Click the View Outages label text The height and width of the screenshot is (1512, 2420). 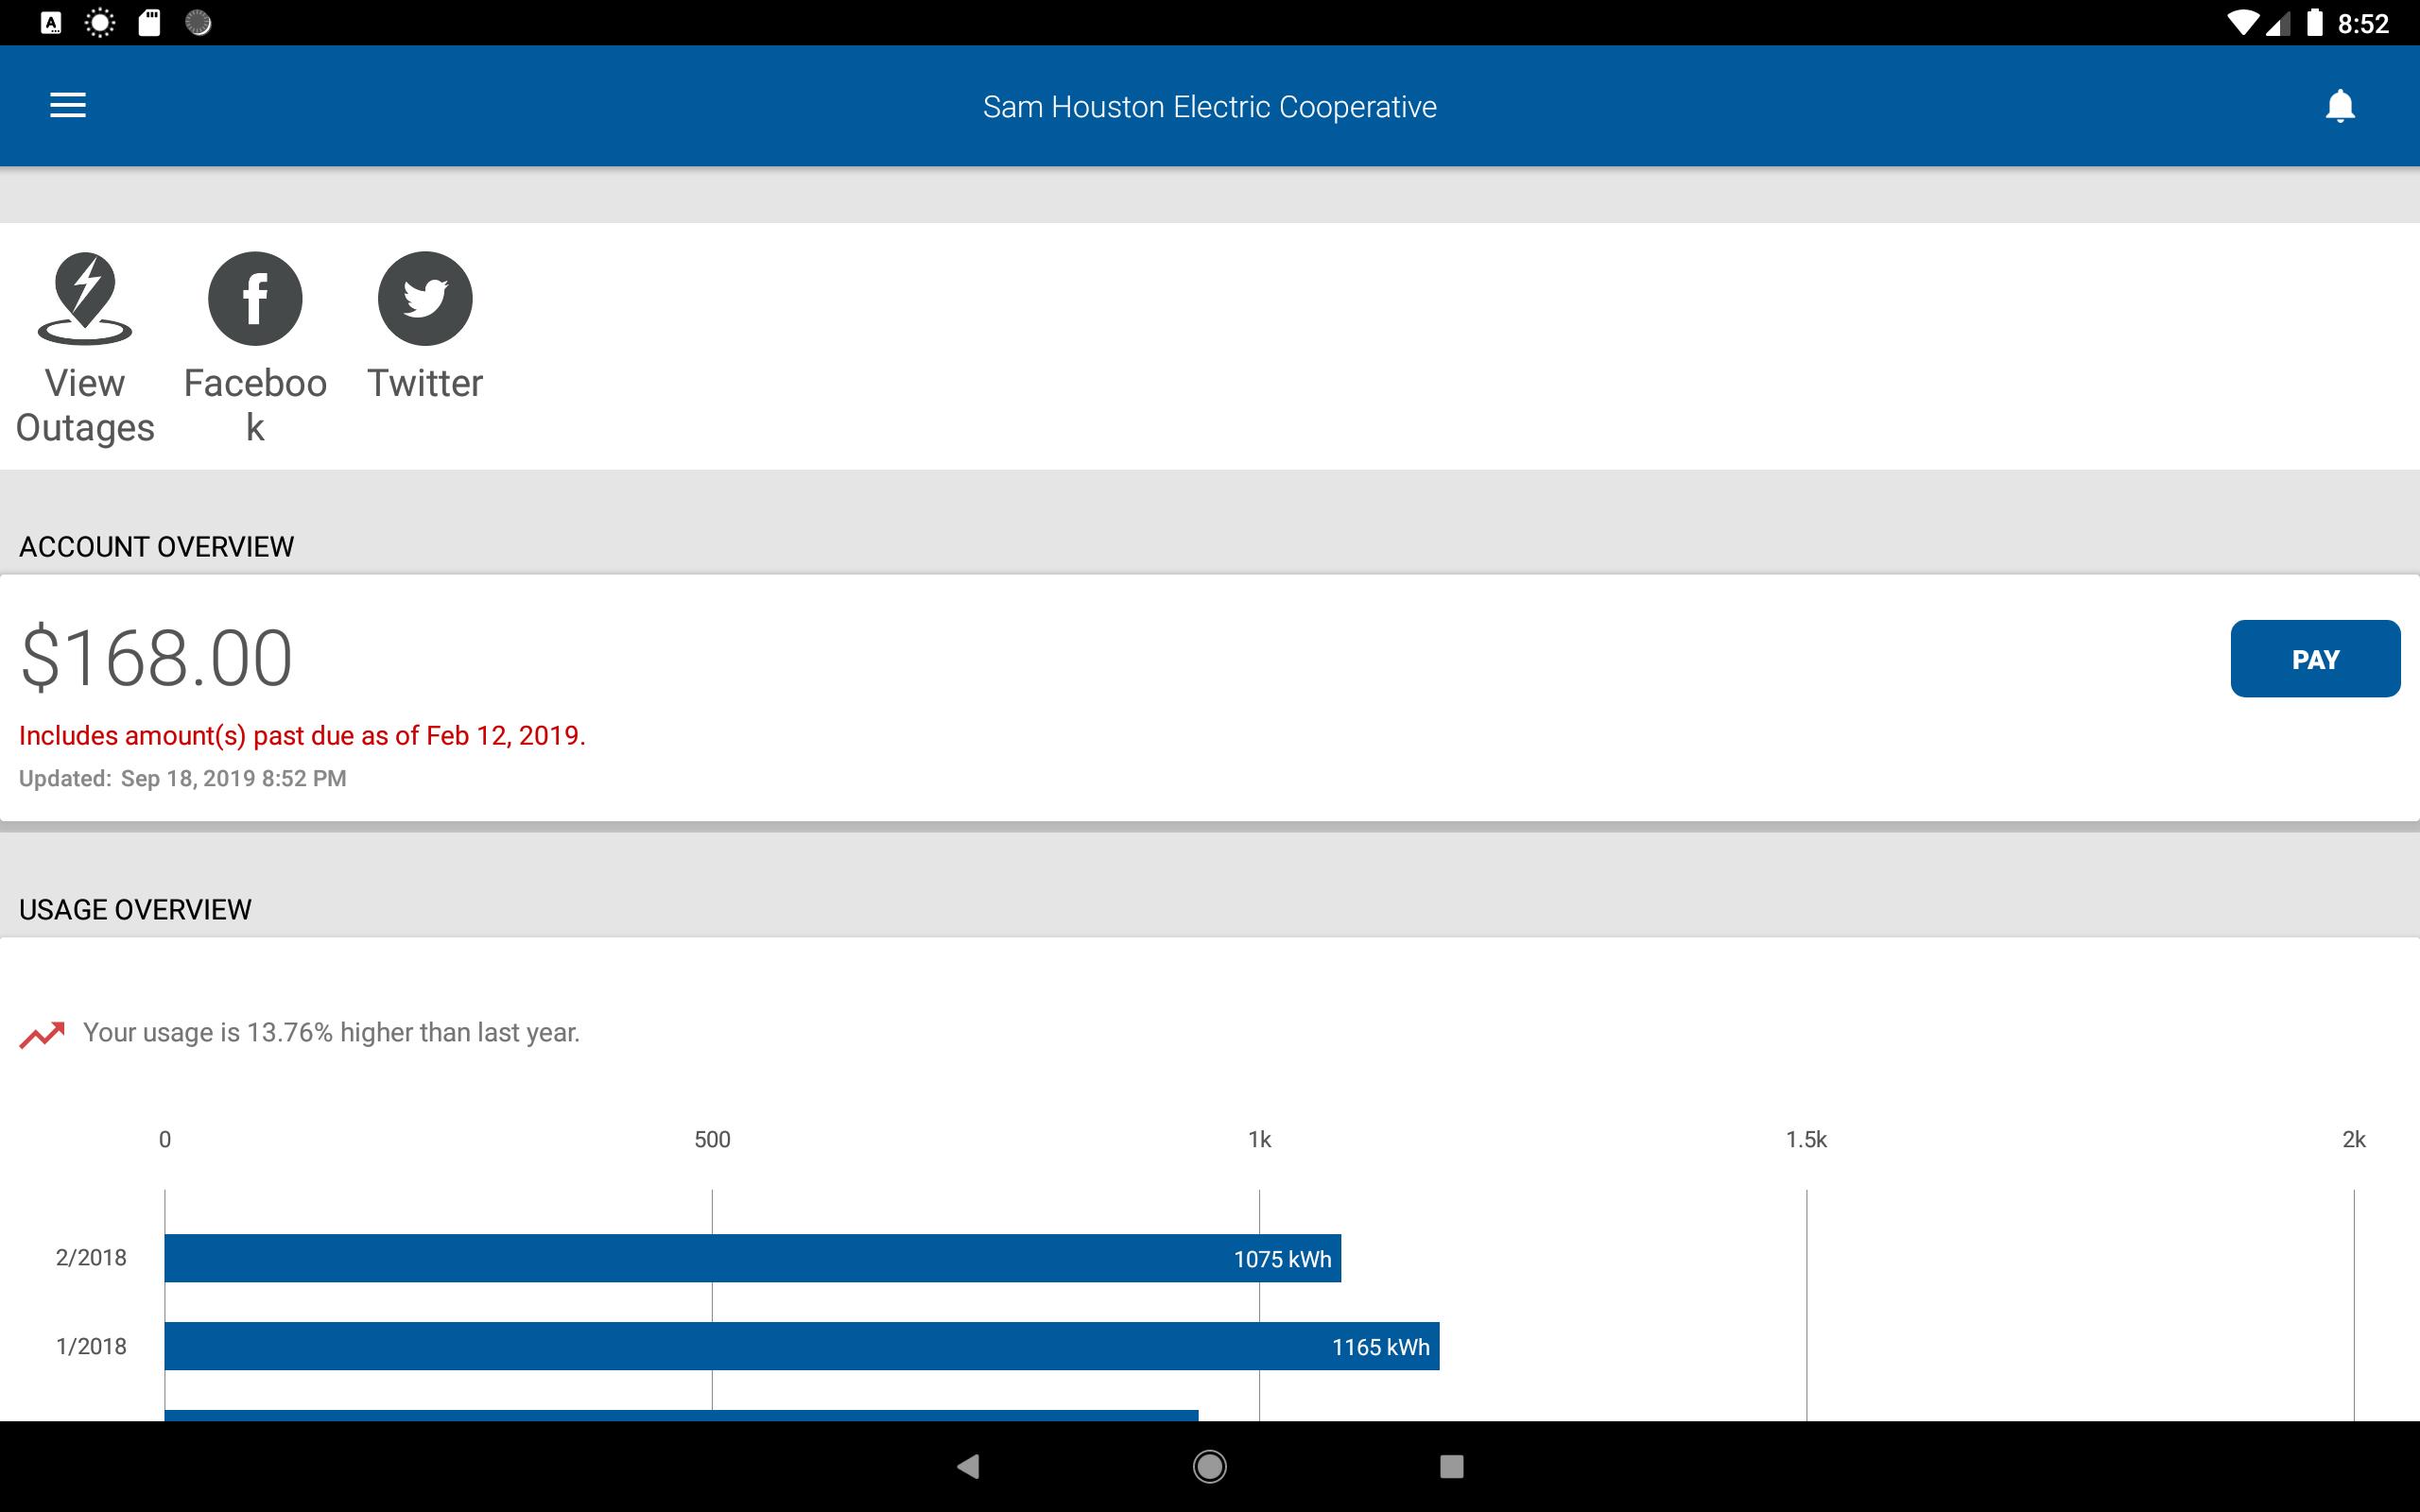tap(85, 405)
